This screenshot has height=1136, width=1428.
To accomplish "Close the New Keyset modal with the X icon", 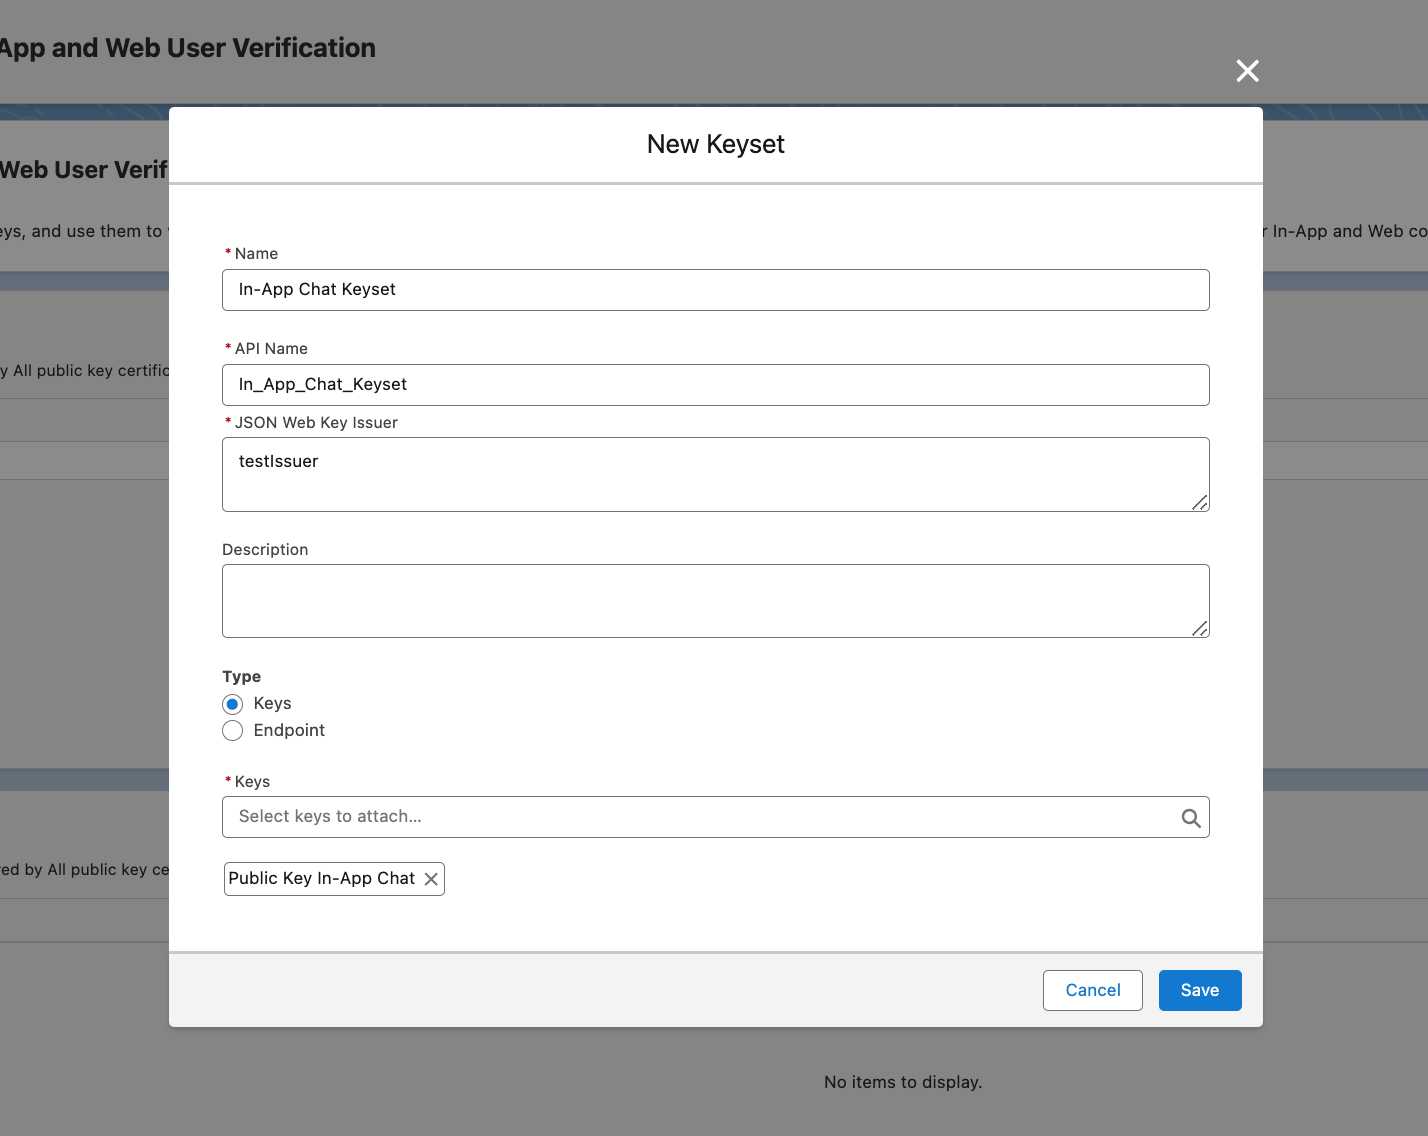I will click(x=1247, y=71).
